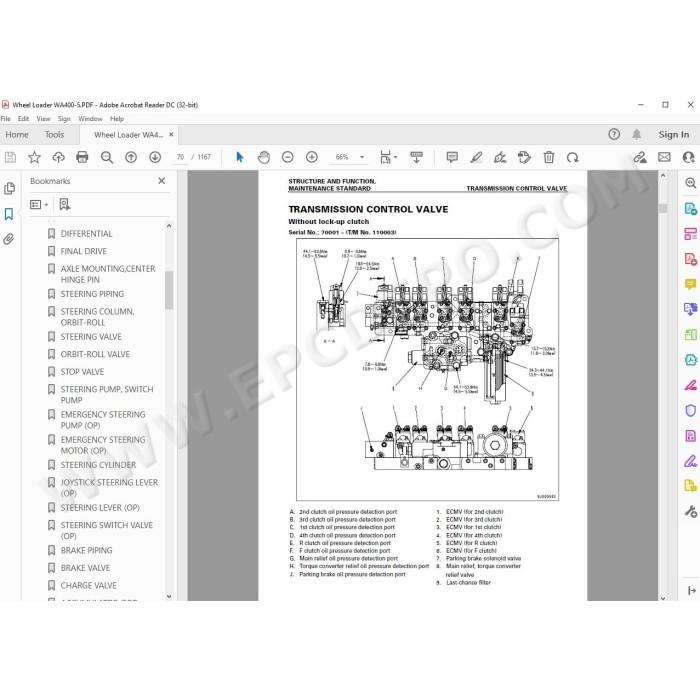Choose the Selection arrow tool
Screen dimensions: 700x700
point(240,157)
